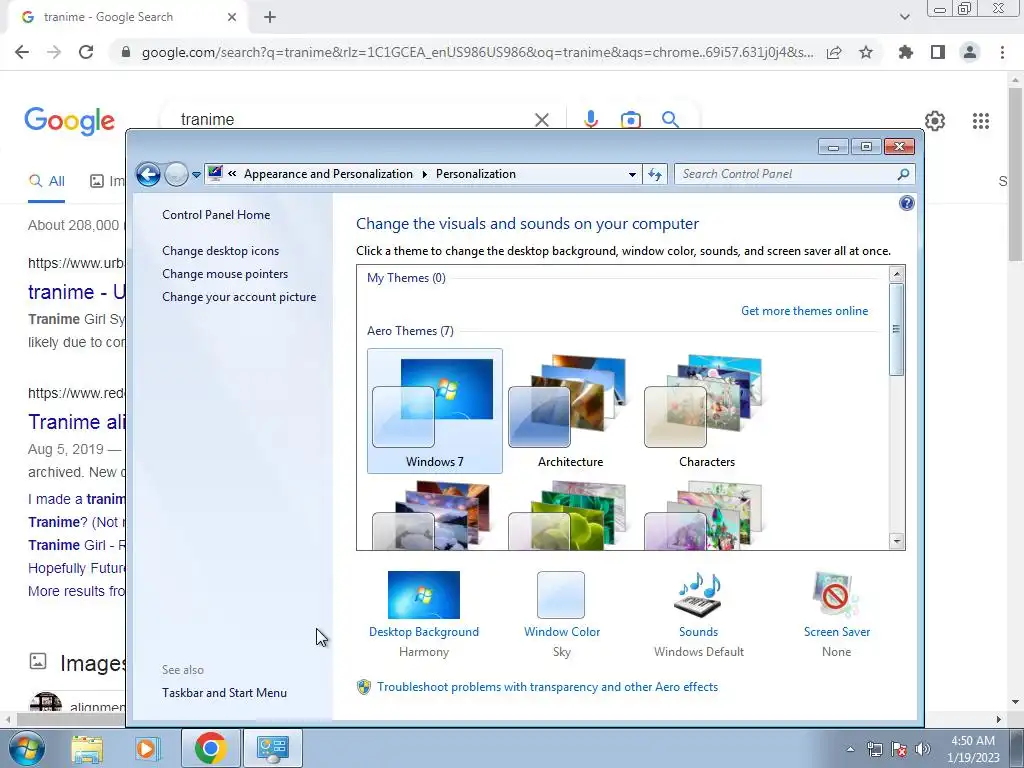Select the Architecture theme
Screen dimensions: 1024x768
(570, 411)
